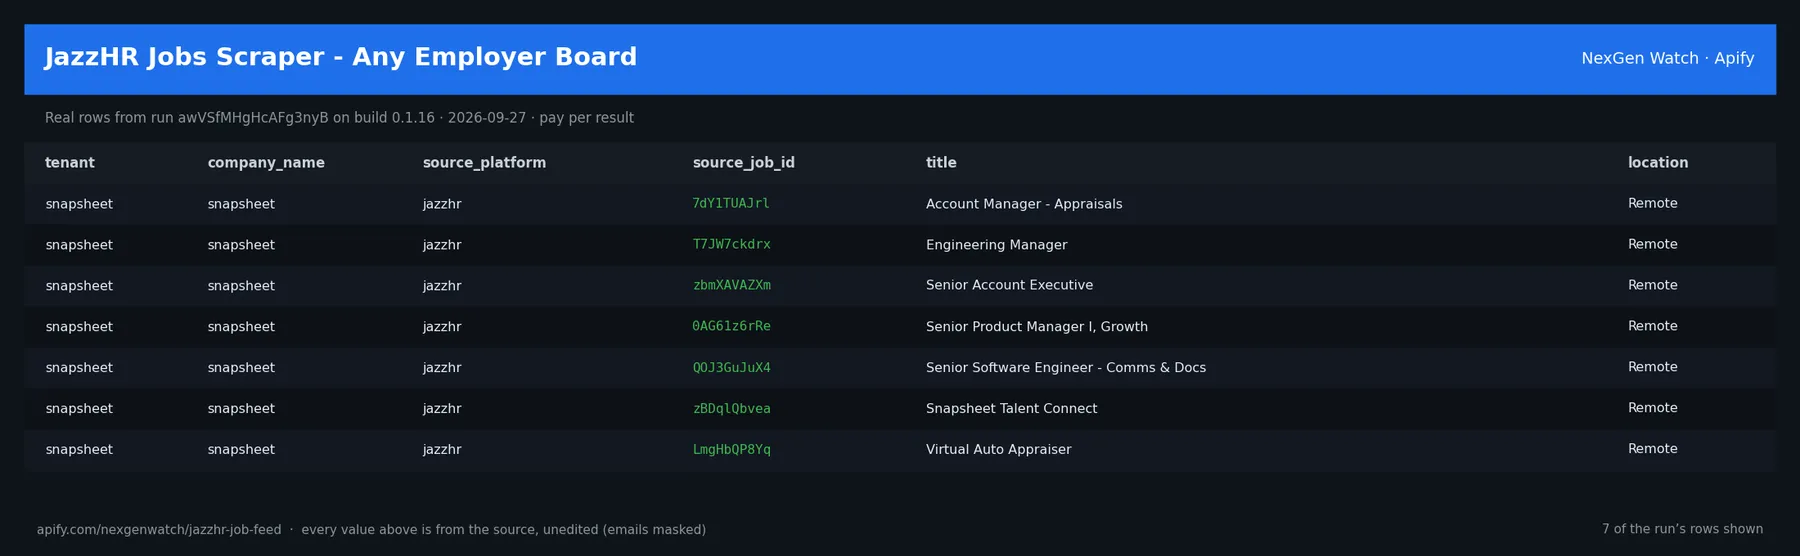Click Remote in Virtual Auto Appraiser row
This screenshot has height=556, width=1800.
click(x=1653, y=450)
